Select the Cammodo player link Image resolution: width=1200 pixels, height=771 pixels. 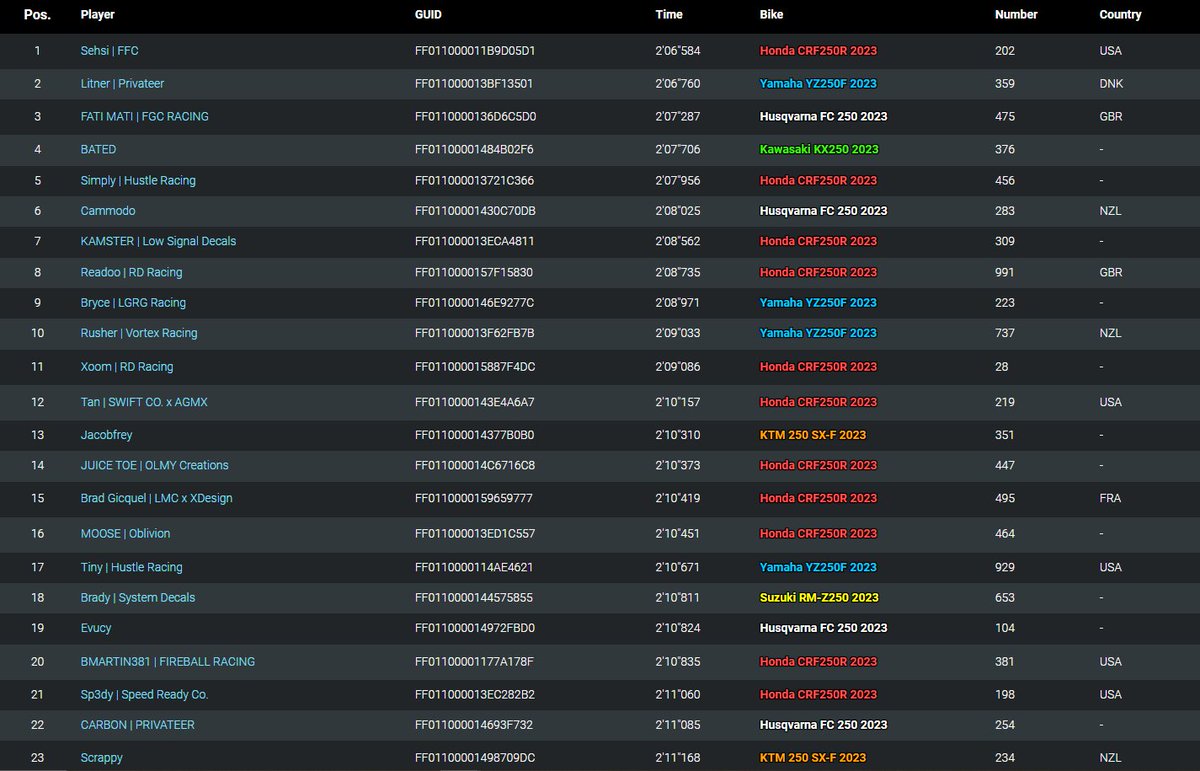click(108, 211)
